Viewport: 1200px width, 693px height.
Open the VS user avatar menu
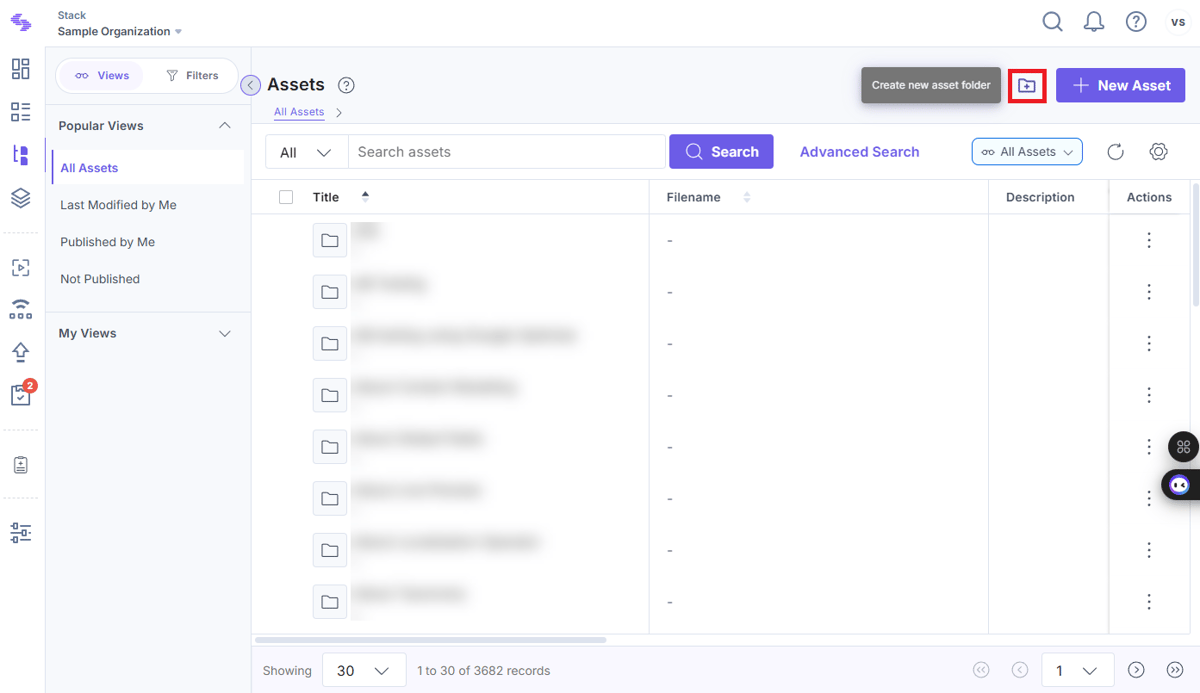[x=1178, y=22]
